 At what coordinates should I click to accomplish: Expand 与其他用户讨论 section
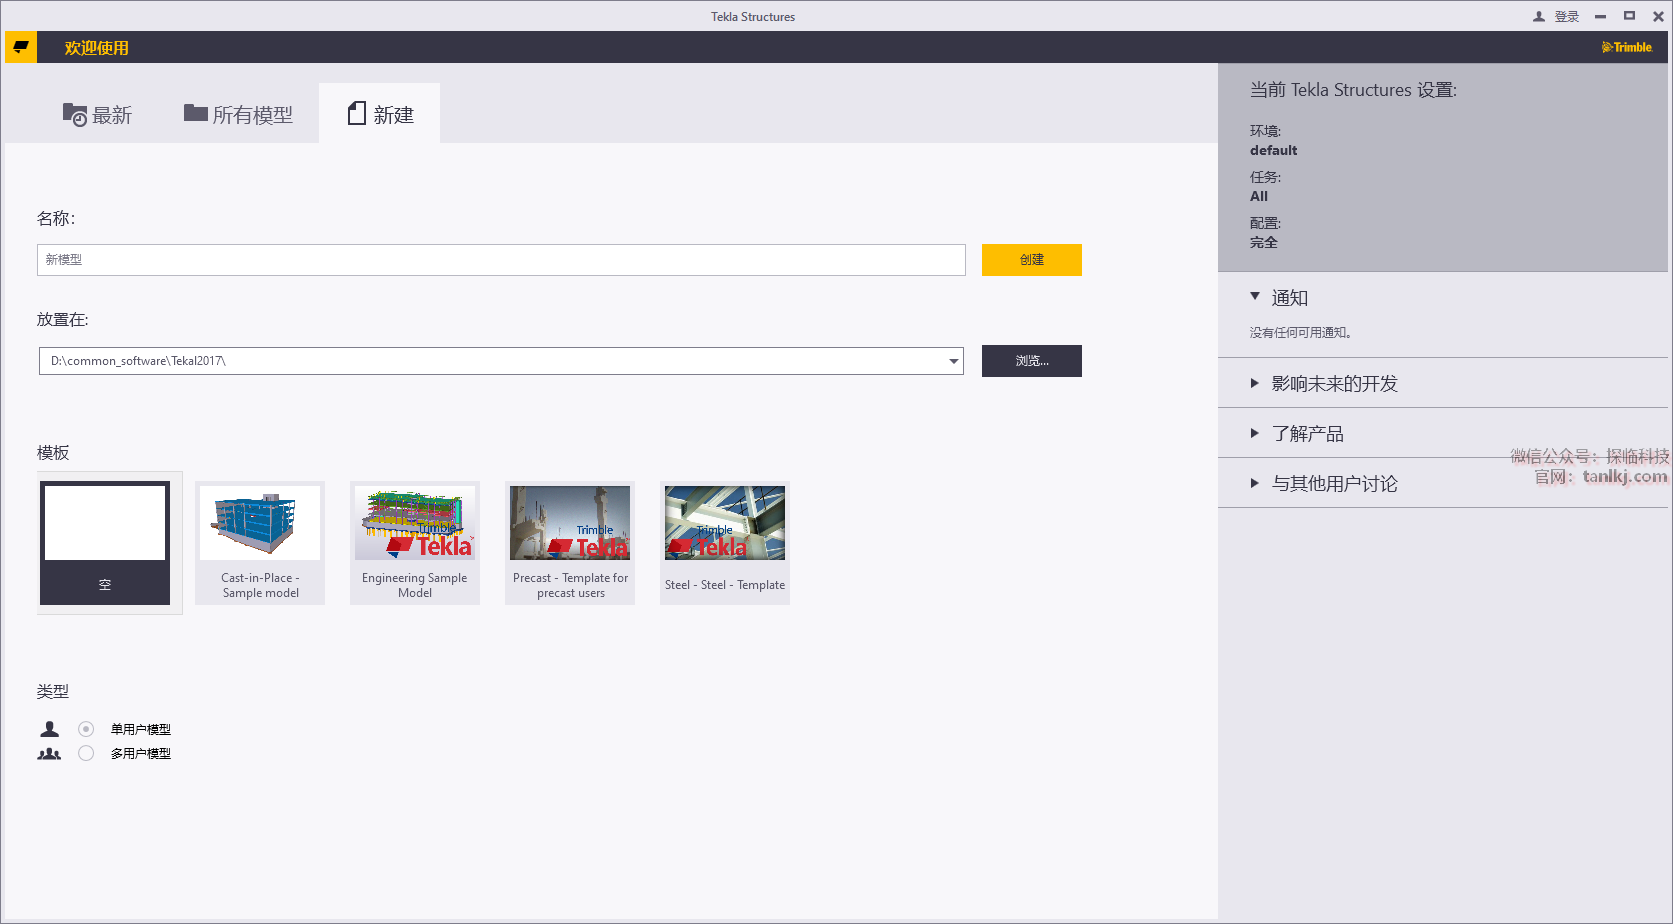[x=1255, y=483]
